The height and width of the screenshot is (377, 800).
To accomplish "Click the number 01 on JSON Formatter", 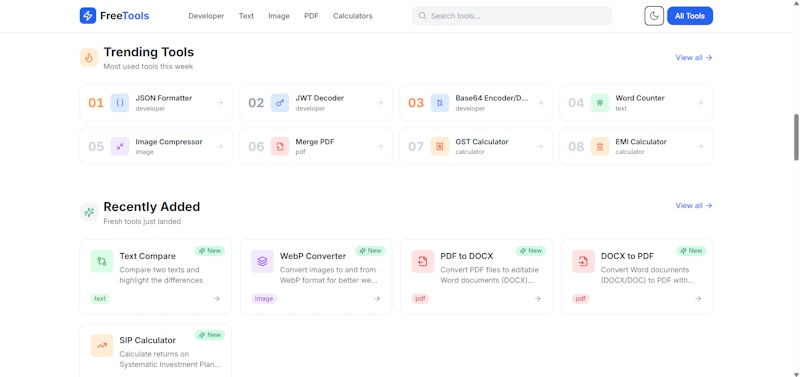I will pos(96,103).
